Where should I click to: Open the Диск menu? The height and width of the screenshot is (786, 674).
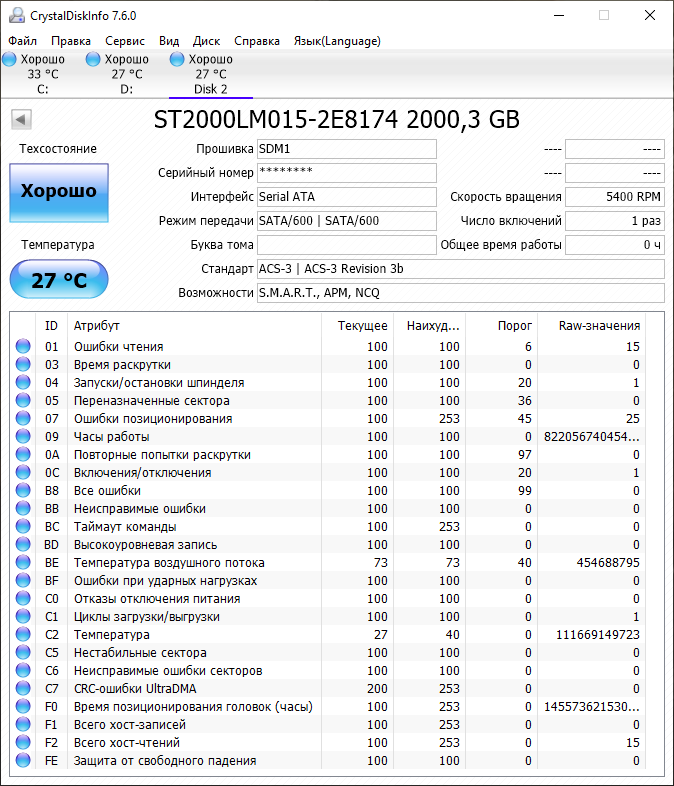coord(206,41)
